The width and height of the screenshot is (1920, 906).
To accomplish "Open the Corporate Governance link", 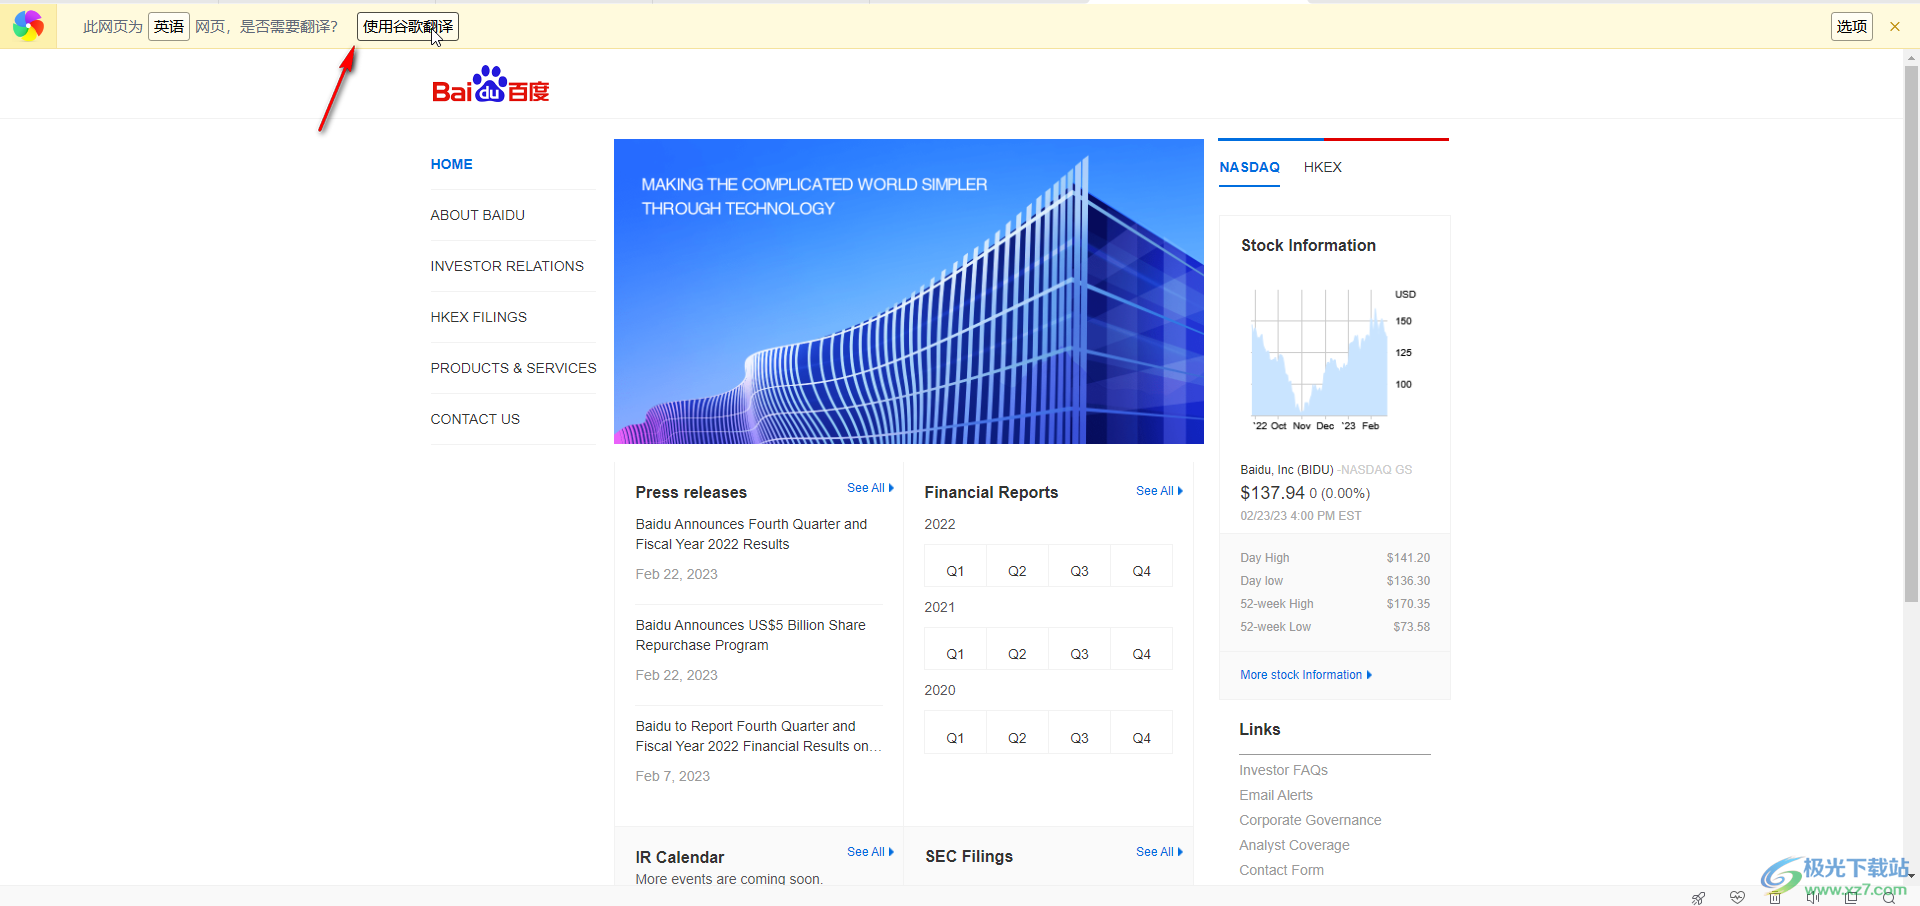I will tap(1310, 820).
